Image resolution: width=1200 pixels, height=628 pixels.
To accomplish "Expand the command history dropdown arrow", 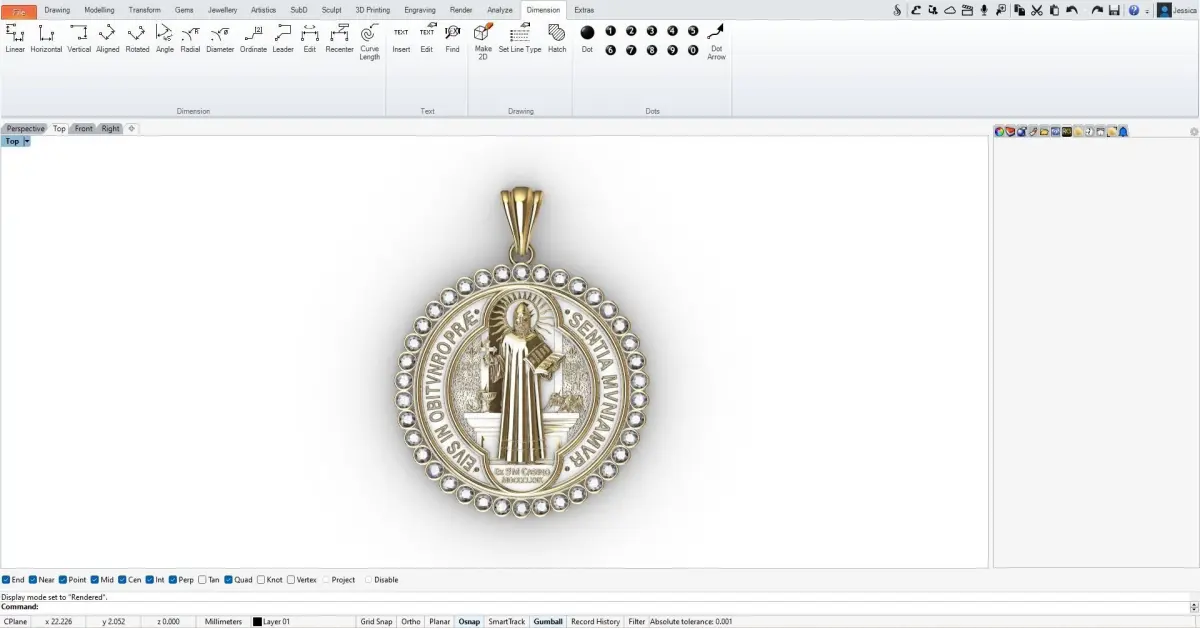I will (x=1194, y=607).
